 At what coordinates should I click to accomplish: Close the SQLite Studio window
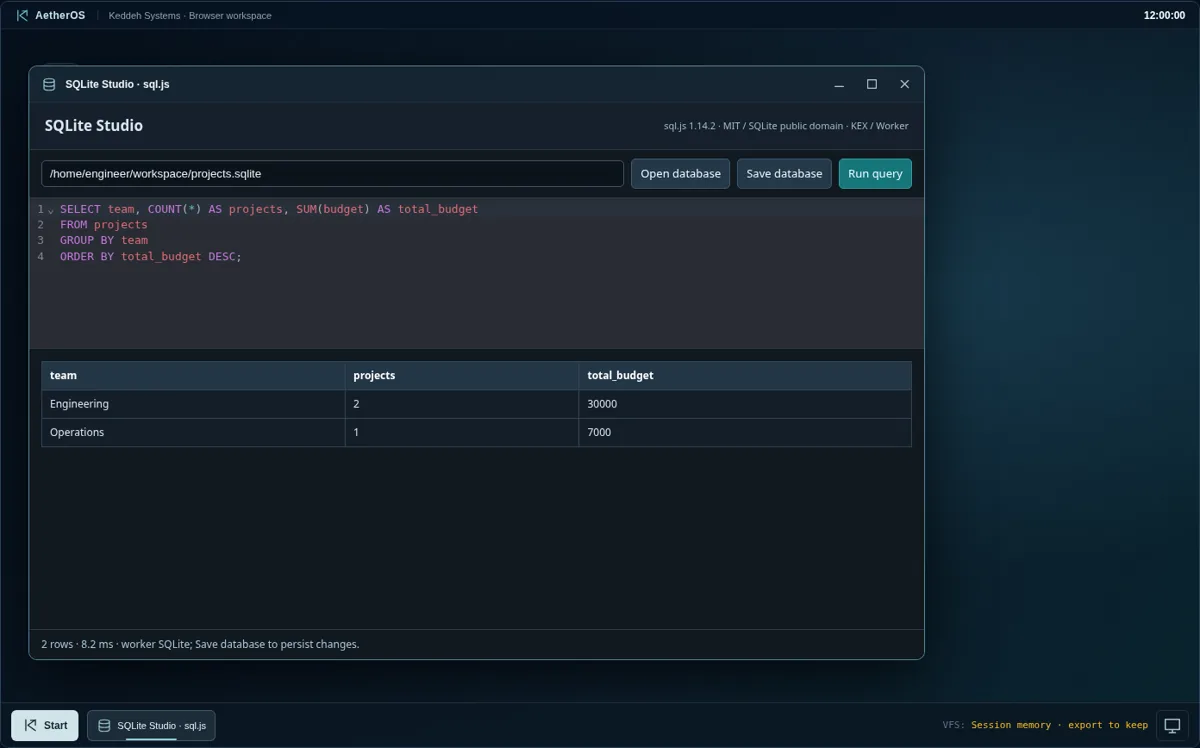[905, 84]
